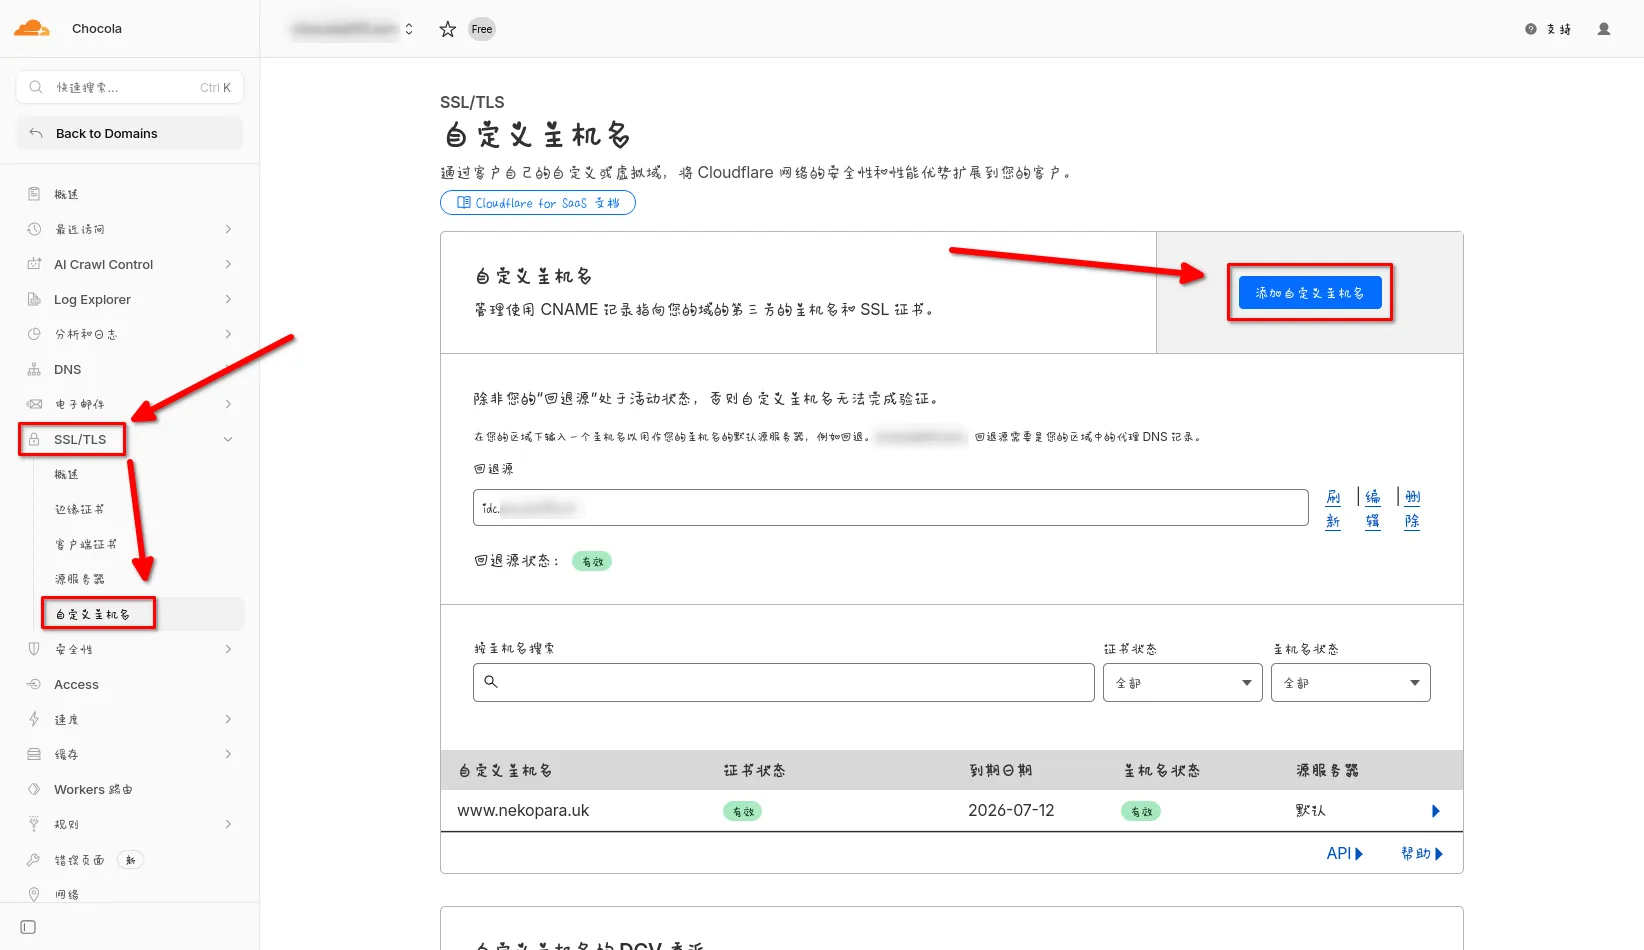The height and width of the screenshot is (950, 1644).
Task: Click the 缓存 sidebar icon
Action: [34, 754]
